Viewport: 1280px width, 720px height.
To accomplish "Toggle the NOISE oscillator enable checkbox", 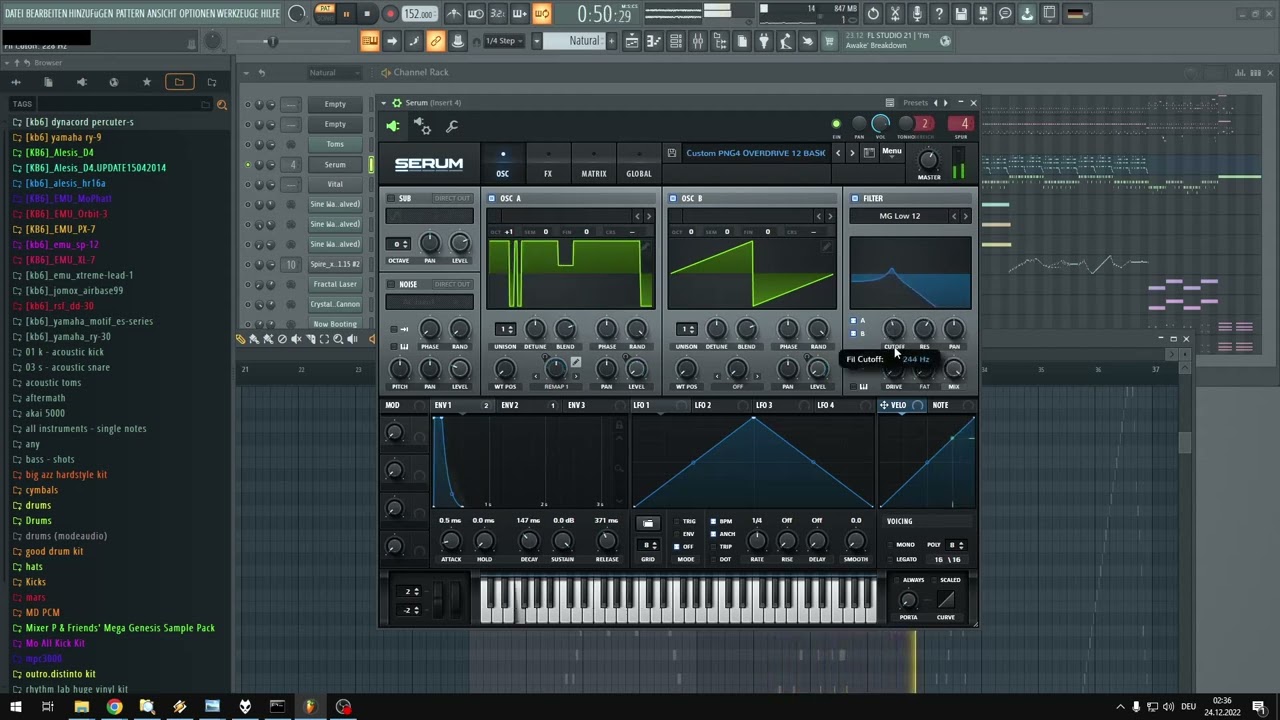I will tap(391, 284).
